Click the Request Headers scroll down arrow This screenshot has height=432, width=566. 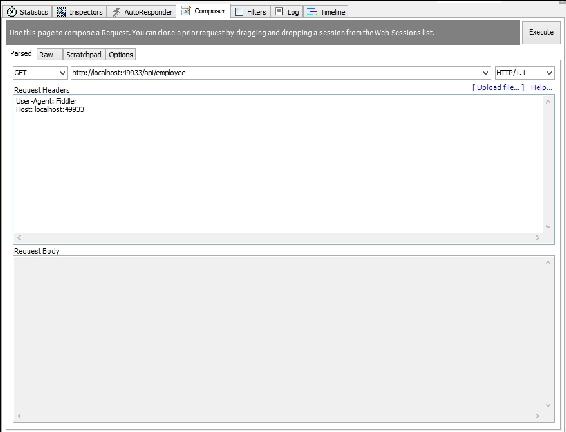pyautogui.click(x=548, y=227)
